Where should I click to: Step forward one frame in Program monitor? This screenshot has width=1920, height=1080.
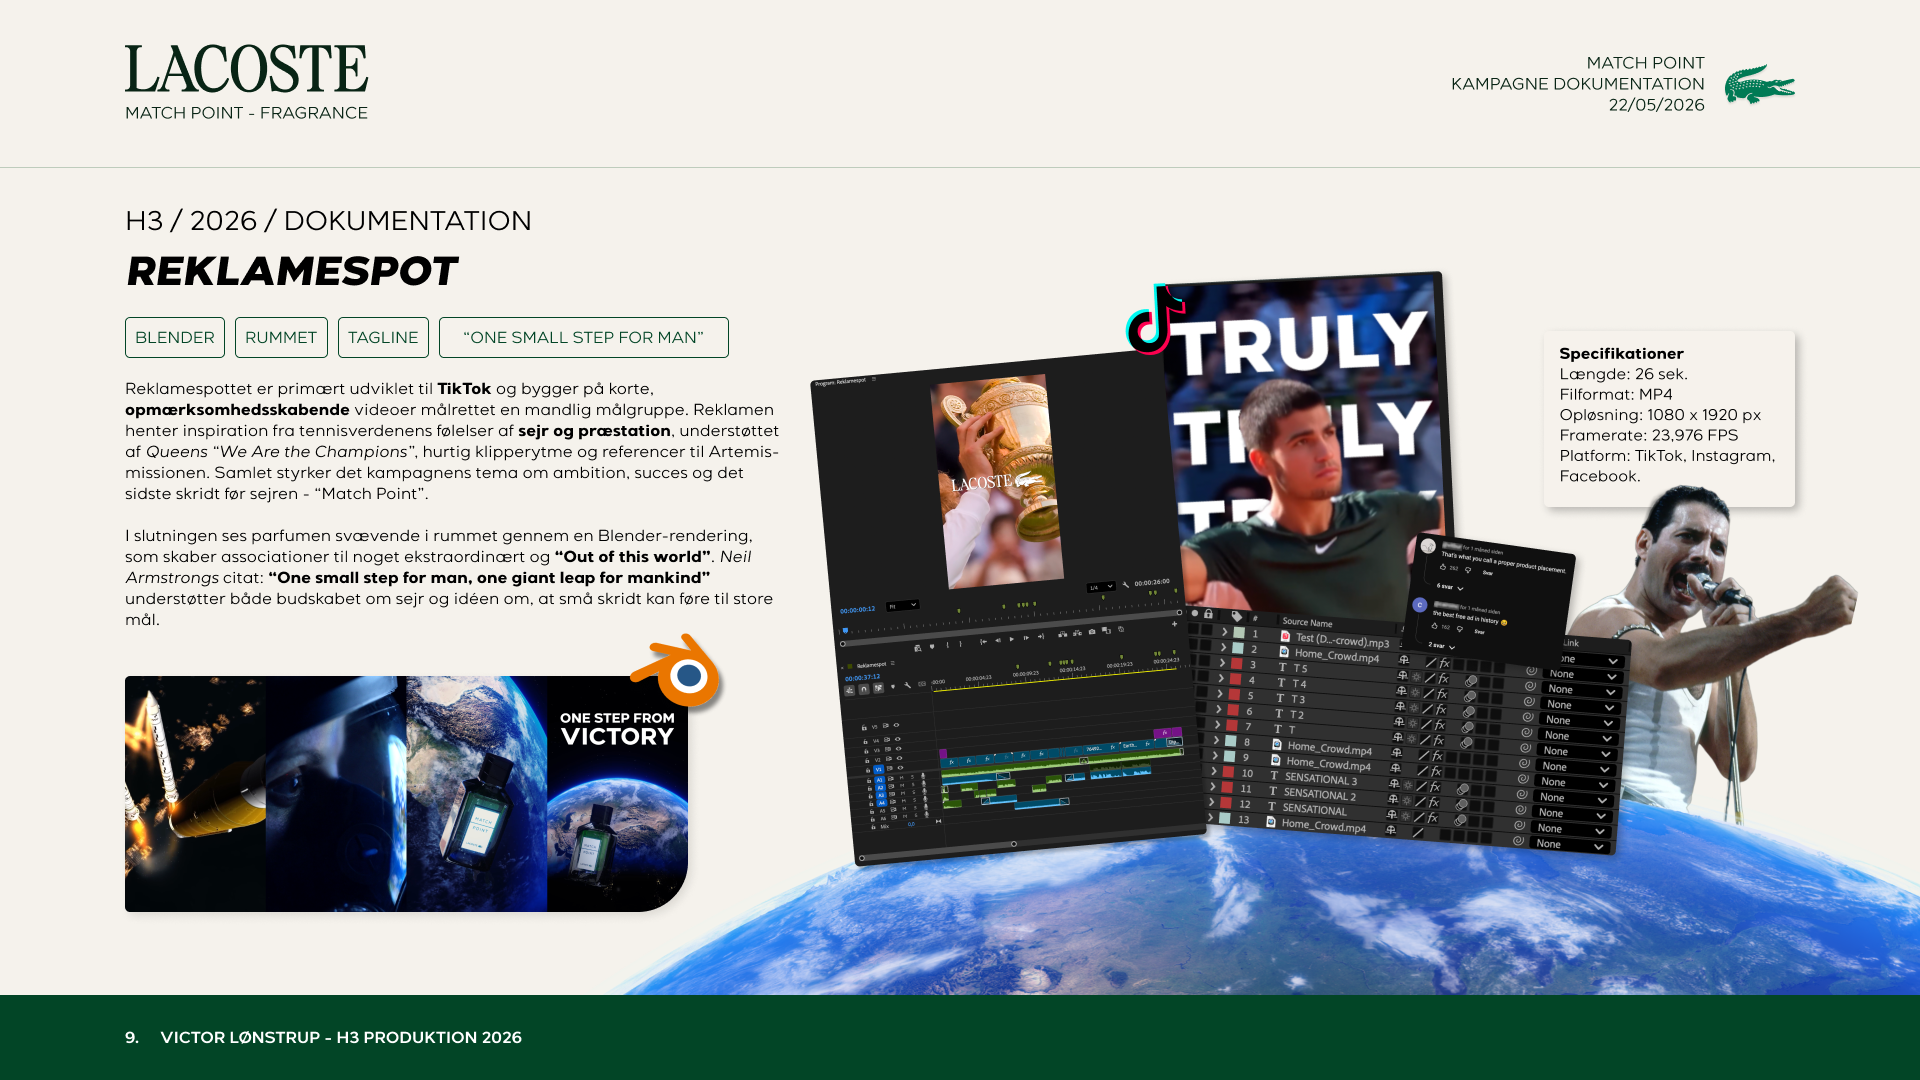pyautogui.click(x=1026, y=638)
